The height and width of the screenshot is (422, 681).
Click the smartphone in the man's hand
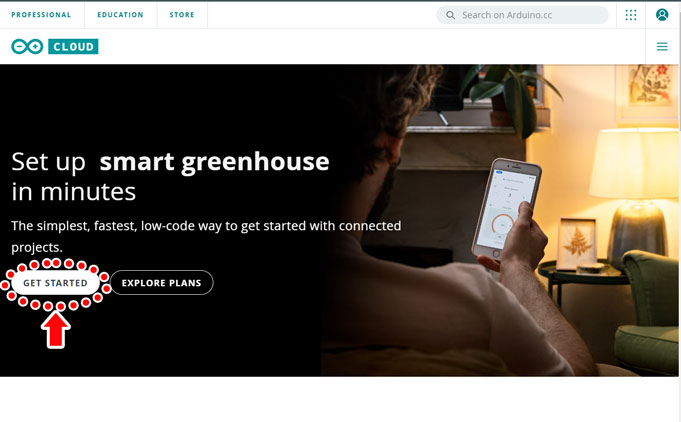[x=506, y=208]
